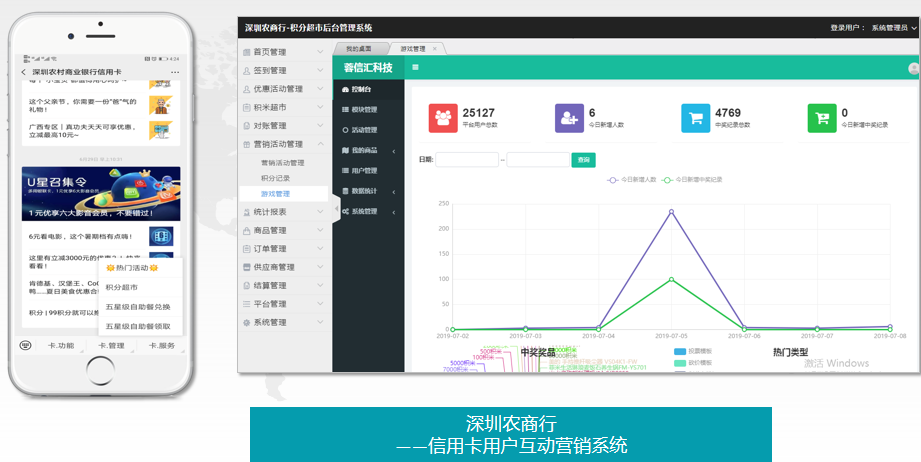The height and width of the screenshot is (462, 921).
Task: Collapse 营销活动管理 menu section
Action: 284,144
